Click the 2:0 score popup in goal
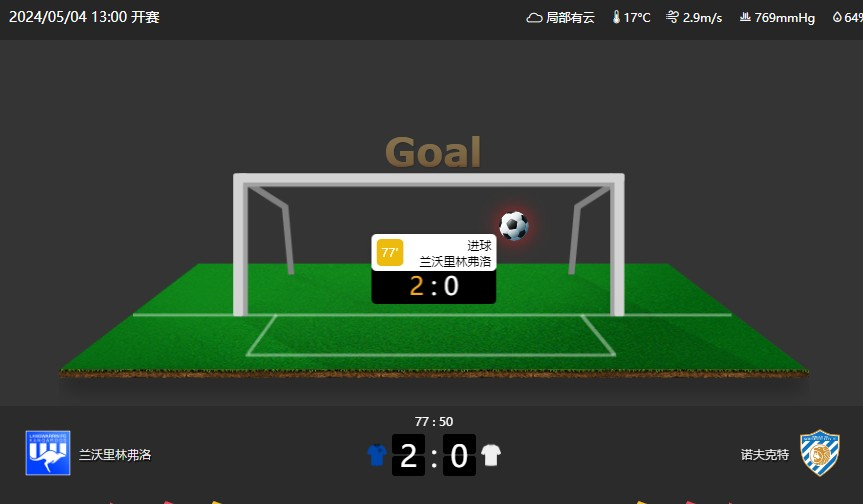Image resolution: width=863 pixels, height=504 pixels. click(434, 287)
